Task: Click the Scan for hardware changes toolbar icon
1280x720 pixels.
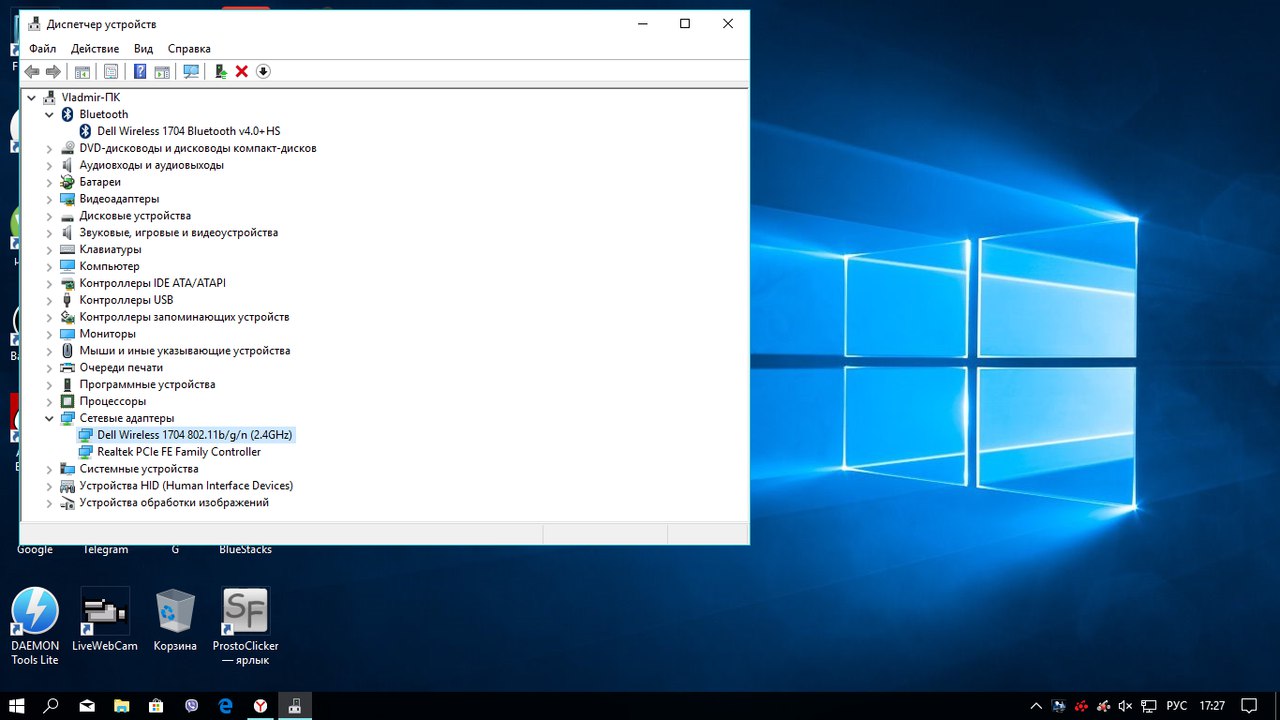Action: 190,71
